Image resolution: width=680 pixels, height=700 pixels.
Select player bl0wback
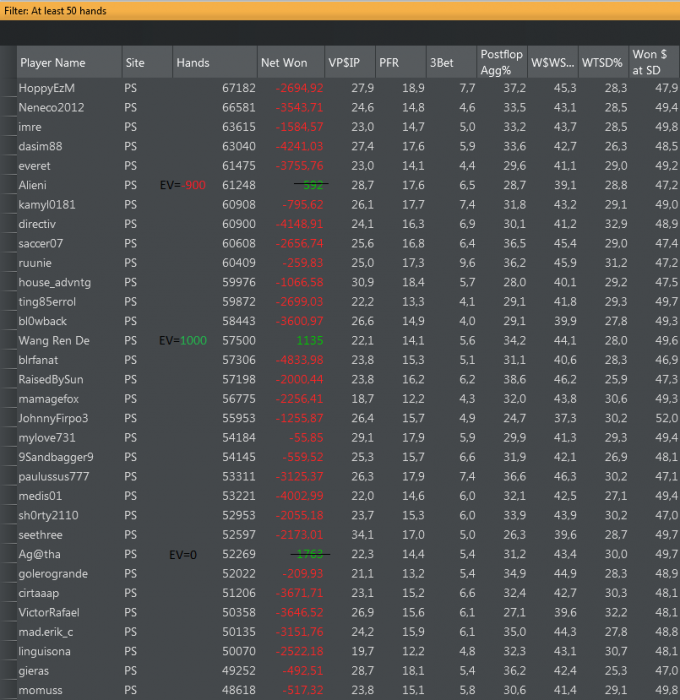42,321
